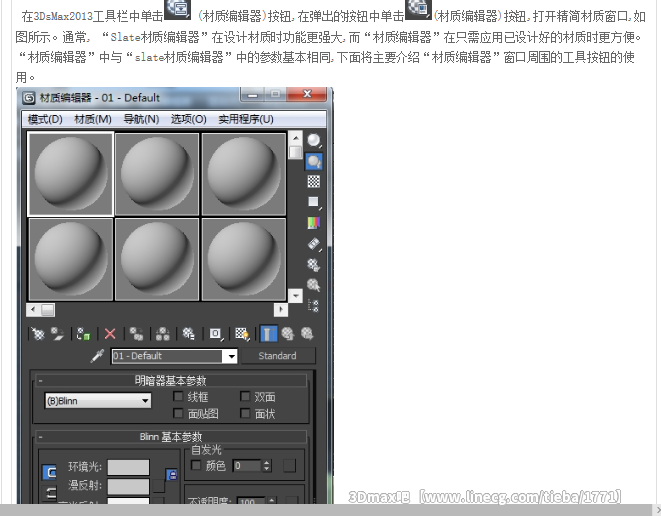Select the bottom middle sample sphere
This screenshot has width=661, height=516.
[x=157, y=259]
